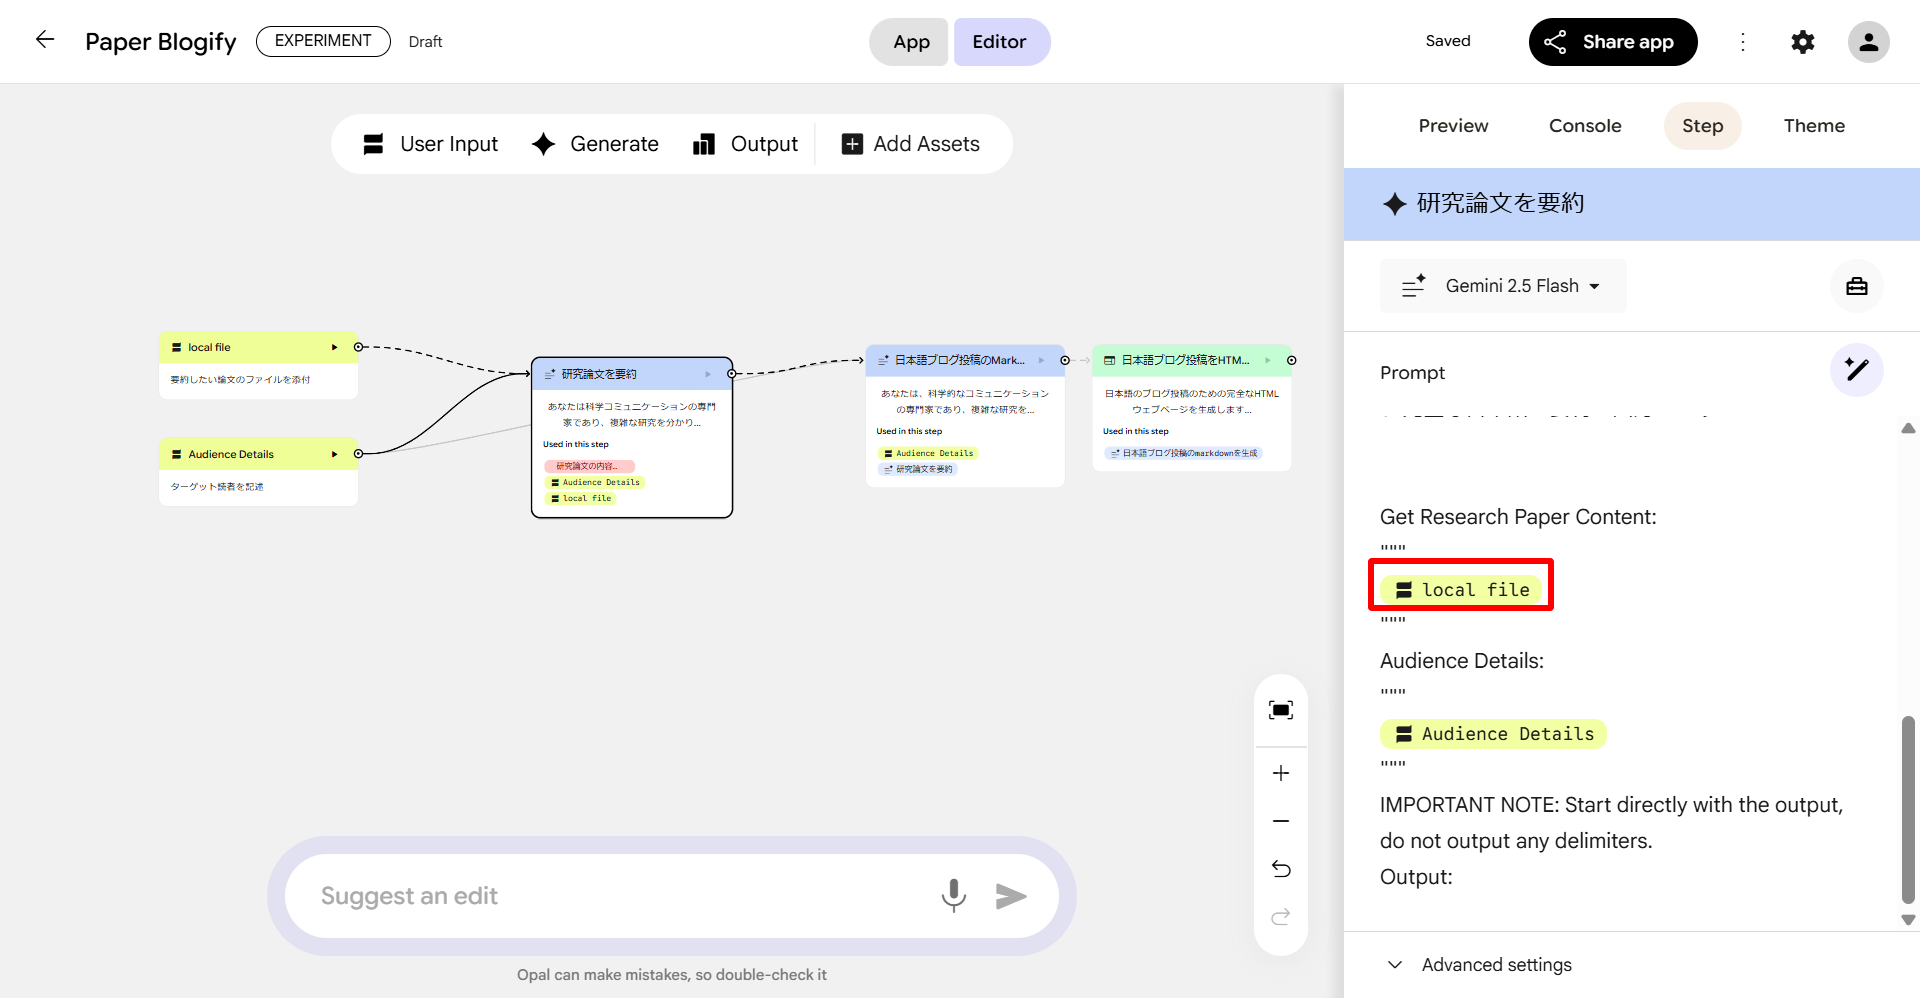Click the microphone icon in edit box
This screenshot has width=1920, height=998.
(953, 895)
